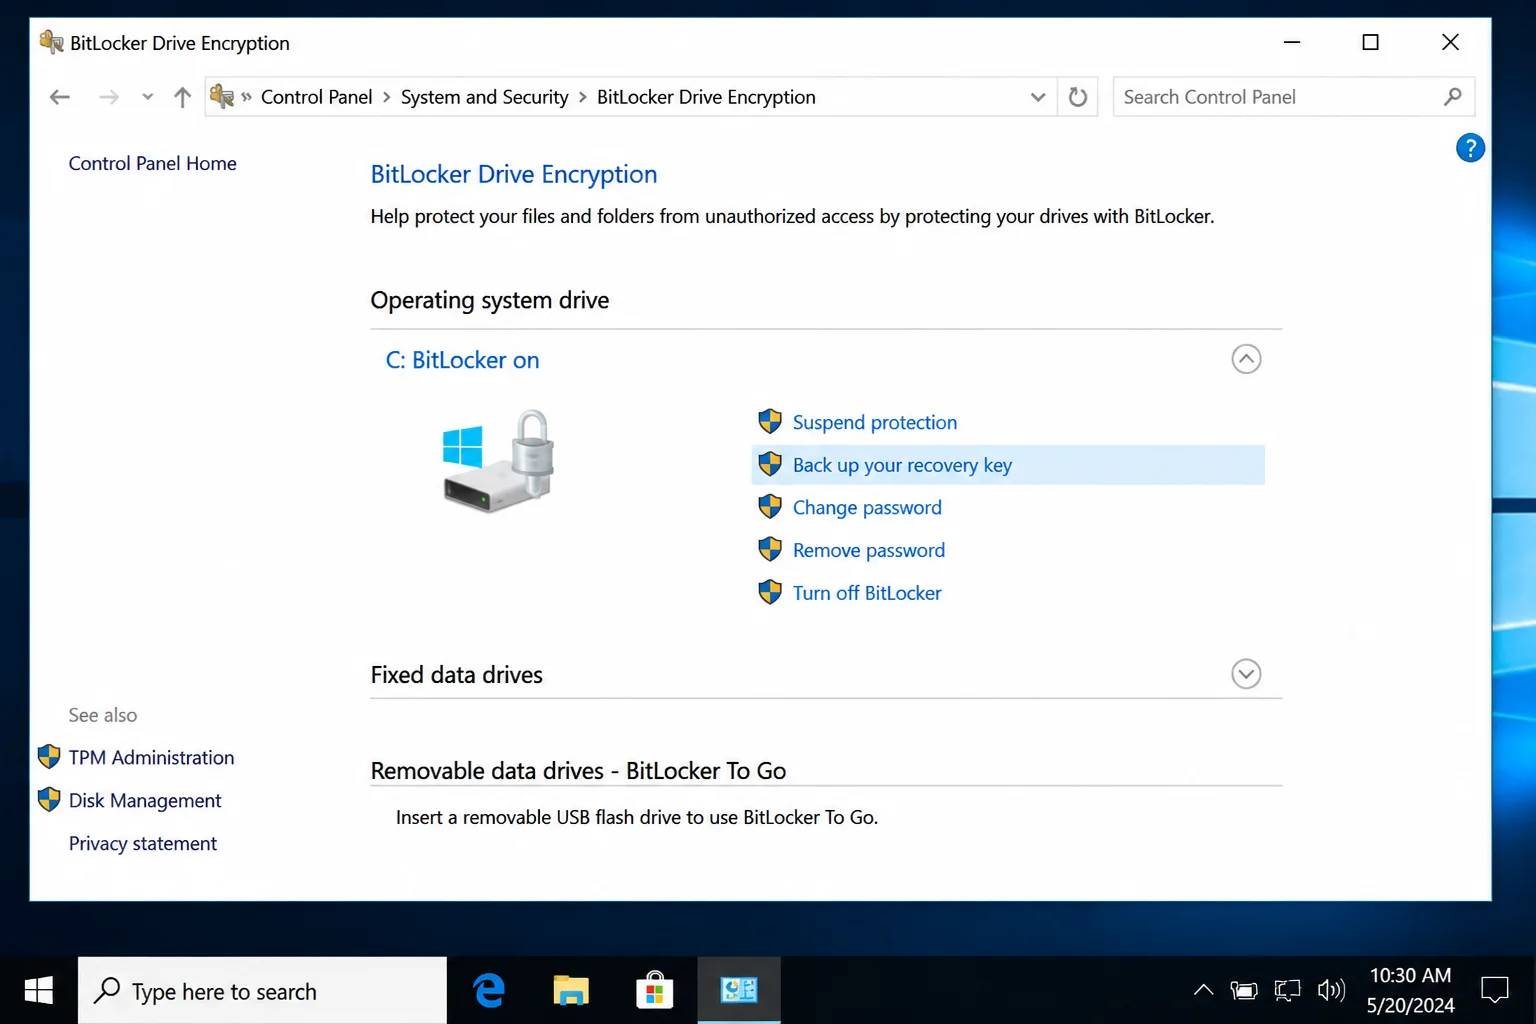Click the shield icon beside Back up your recovery key
This screenshot has width=1536, height=1024.
tap(770, 464)
